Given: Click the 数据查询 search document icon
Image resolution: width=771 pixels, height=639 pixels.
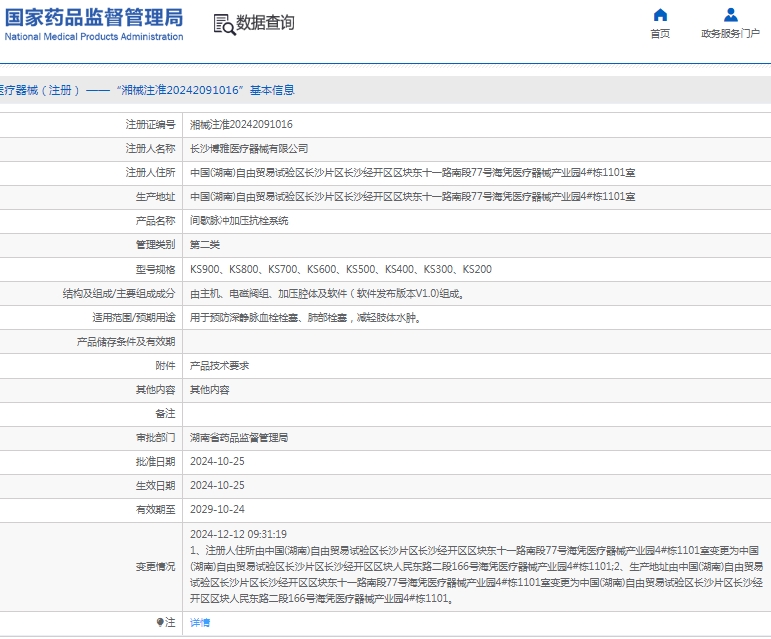Looking at the screenshot, I should (x=224, y=25).
